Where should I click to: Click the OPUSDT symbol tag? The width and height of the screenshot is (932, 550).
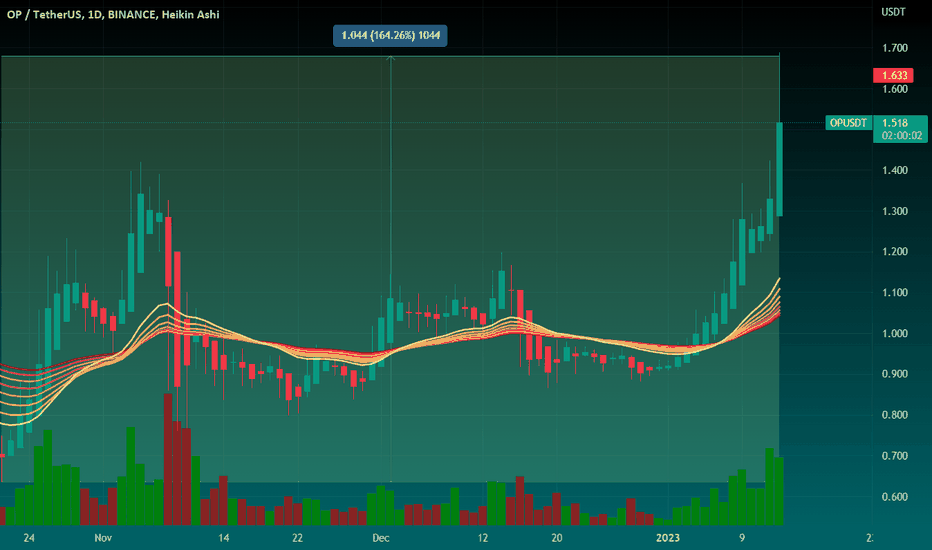[848, 123]
